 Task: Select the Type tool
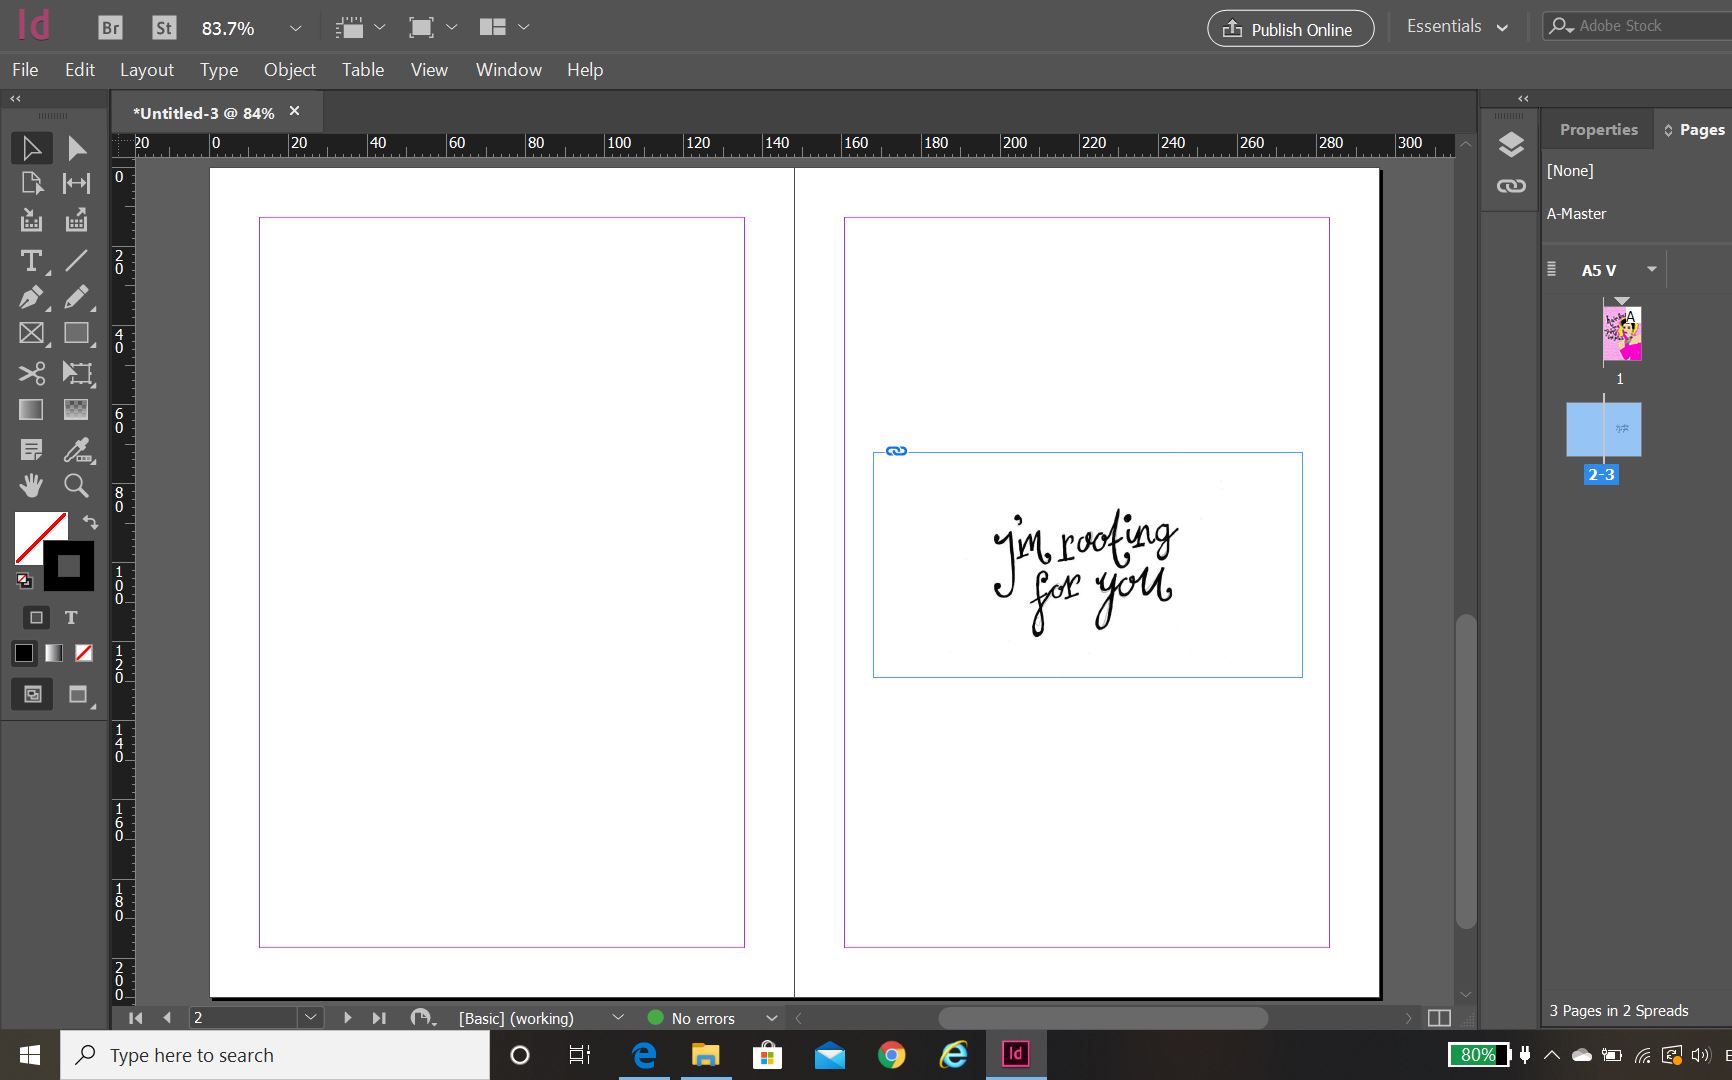31,261
